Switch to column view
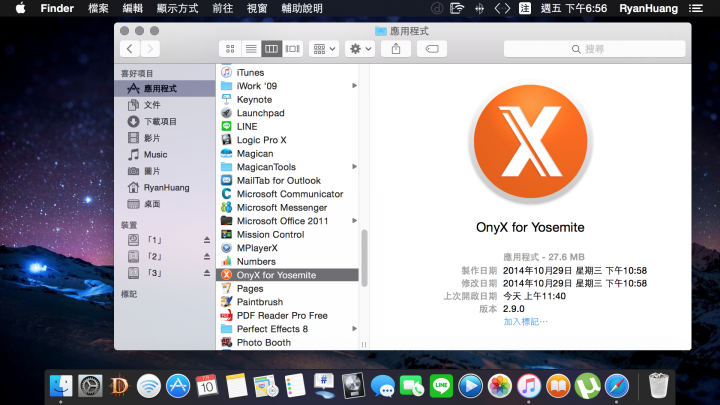The width and height of the screenshot is (720, 405). (271, 49)
